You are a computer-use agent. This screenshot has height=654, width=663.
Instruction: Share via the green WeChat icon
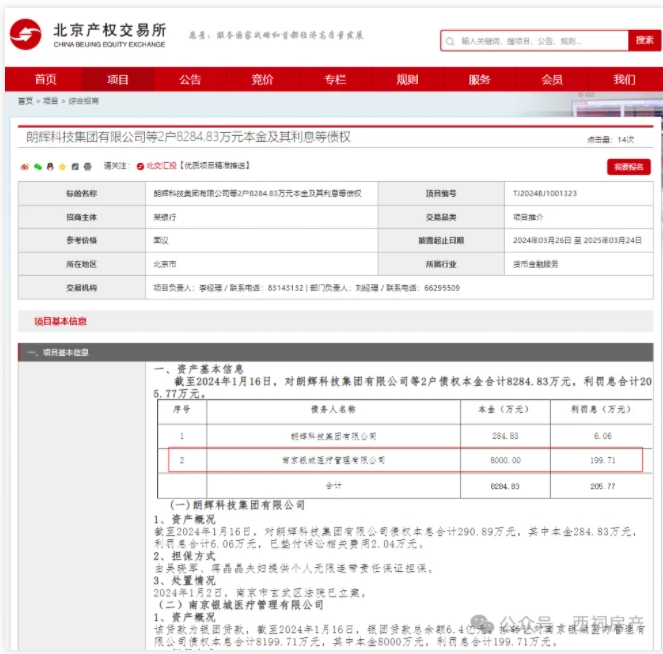pyautogui.click(x=38, y=167)
